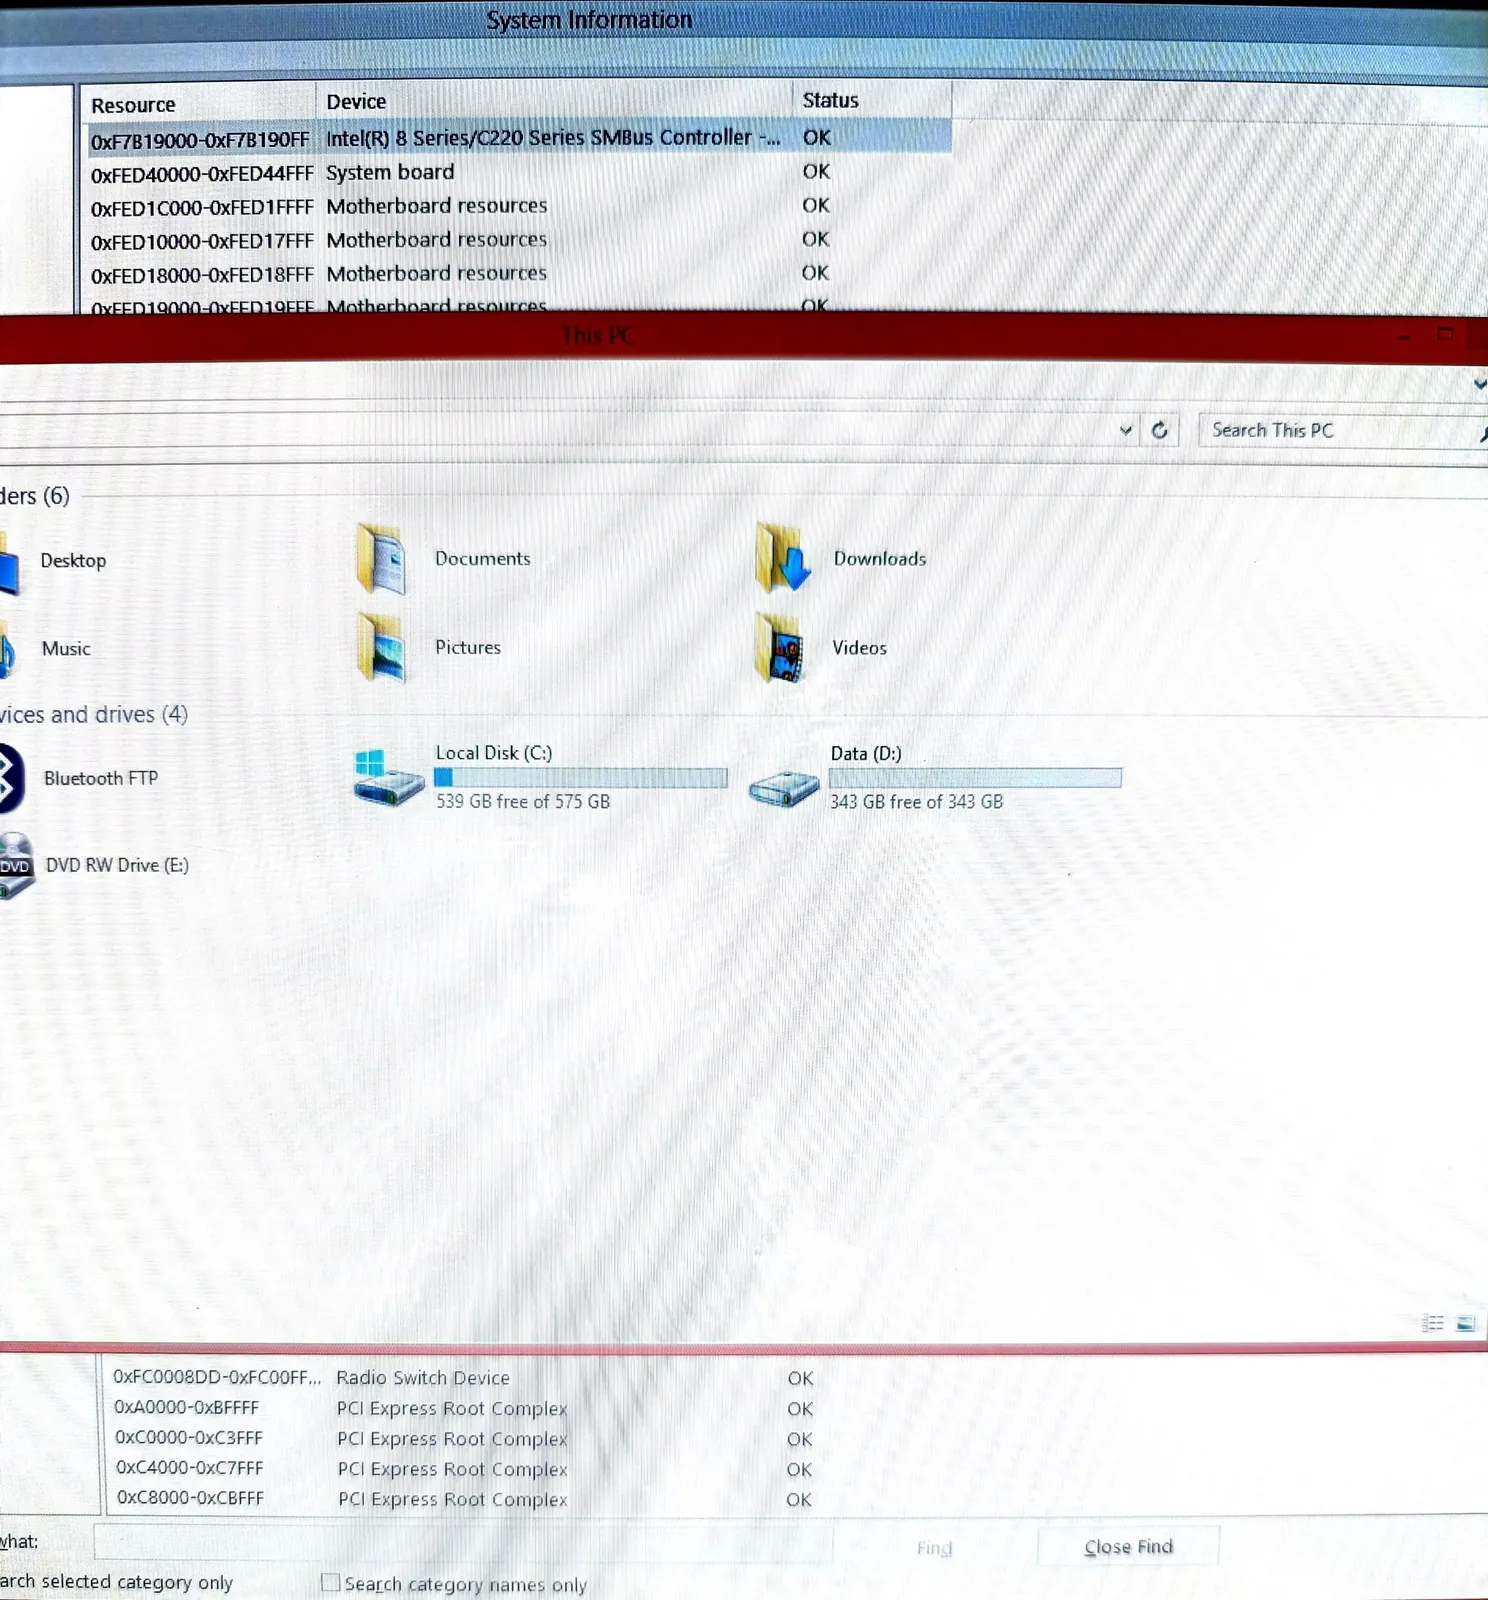The width and height of the screenshot is (1488, 1600).
Task: Select the Bluetooth FTP device icon
Action: pyautogui.click(x=11, y=778)
